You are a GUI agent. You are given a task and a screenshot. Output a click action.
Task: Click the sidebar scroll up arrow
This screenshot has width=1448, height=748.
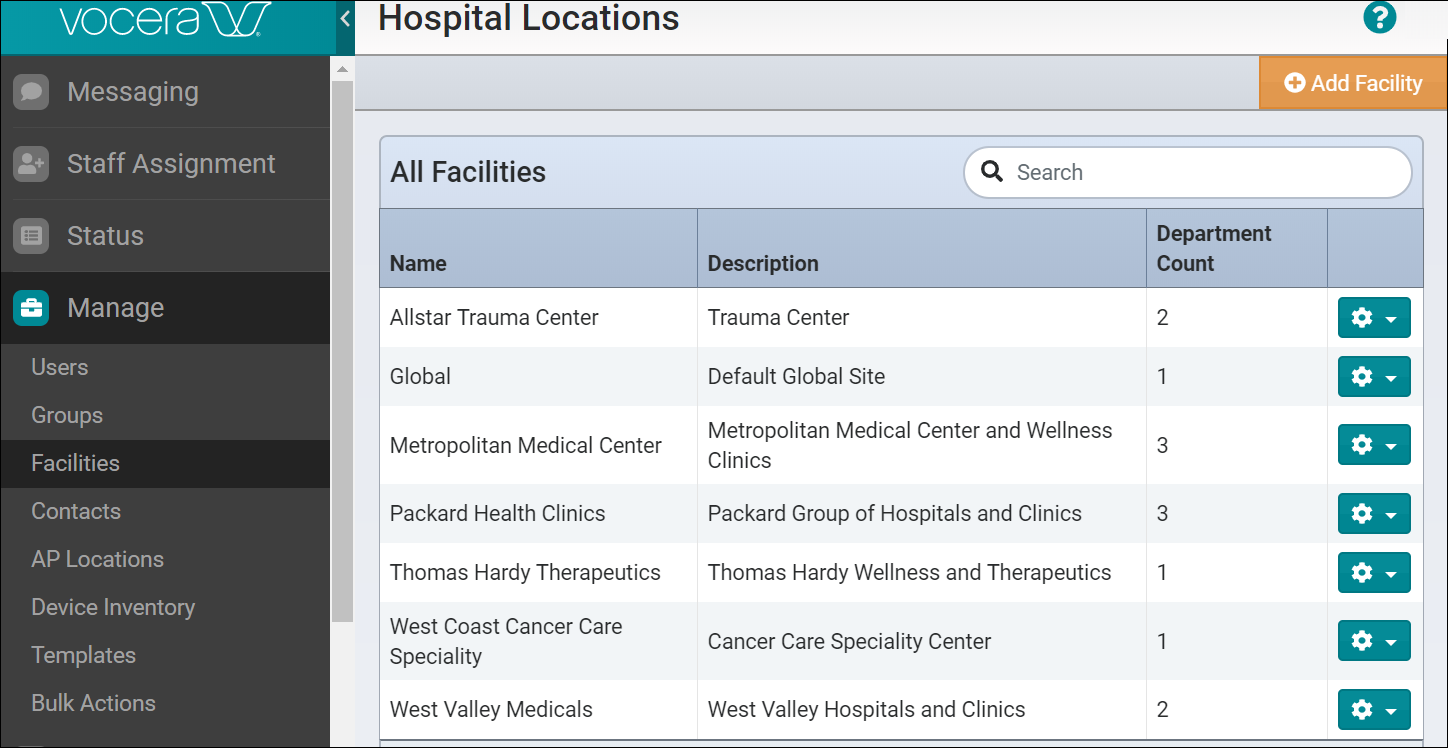(x=342, y=69)
